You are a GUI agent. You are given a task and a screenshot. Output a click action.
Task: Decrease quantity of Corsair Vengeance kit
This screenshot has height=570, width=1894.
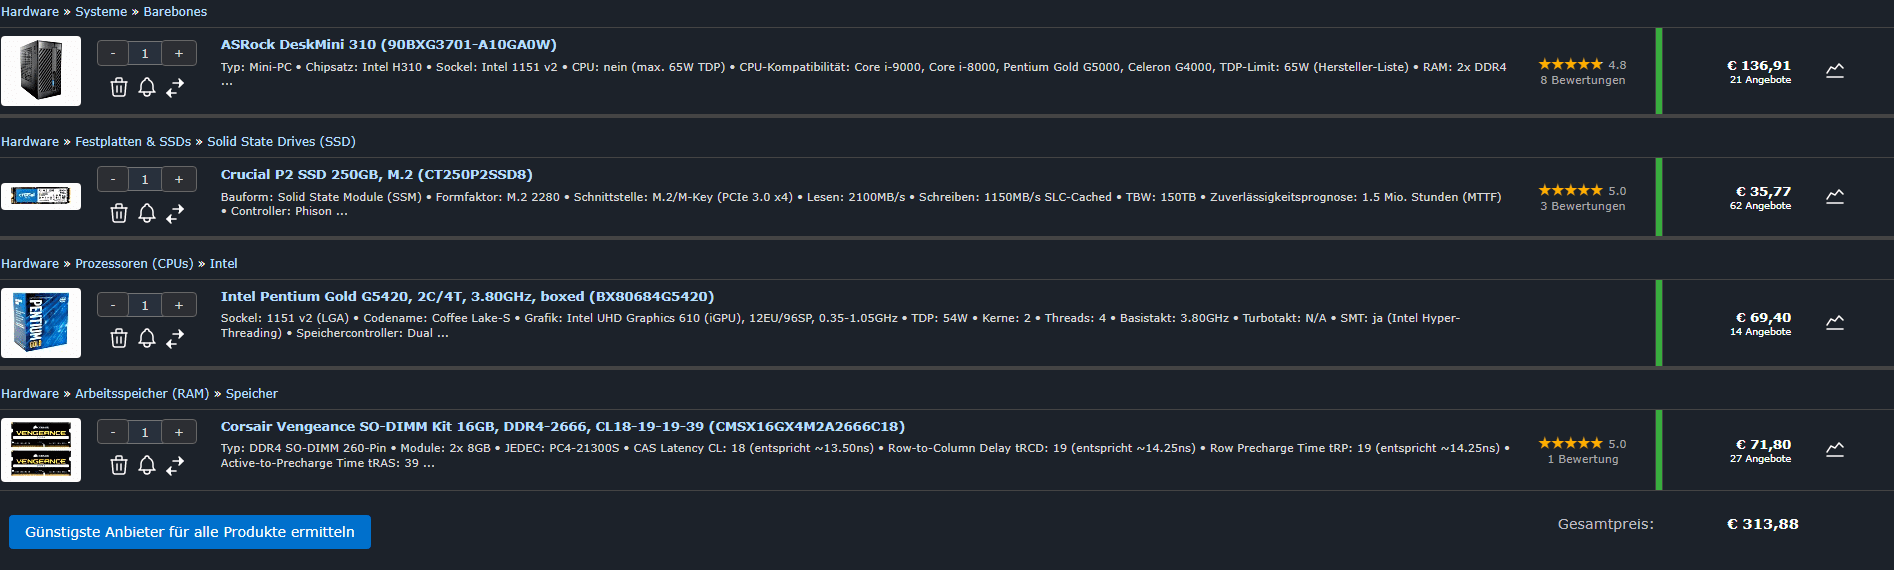[x=113, y=432]
